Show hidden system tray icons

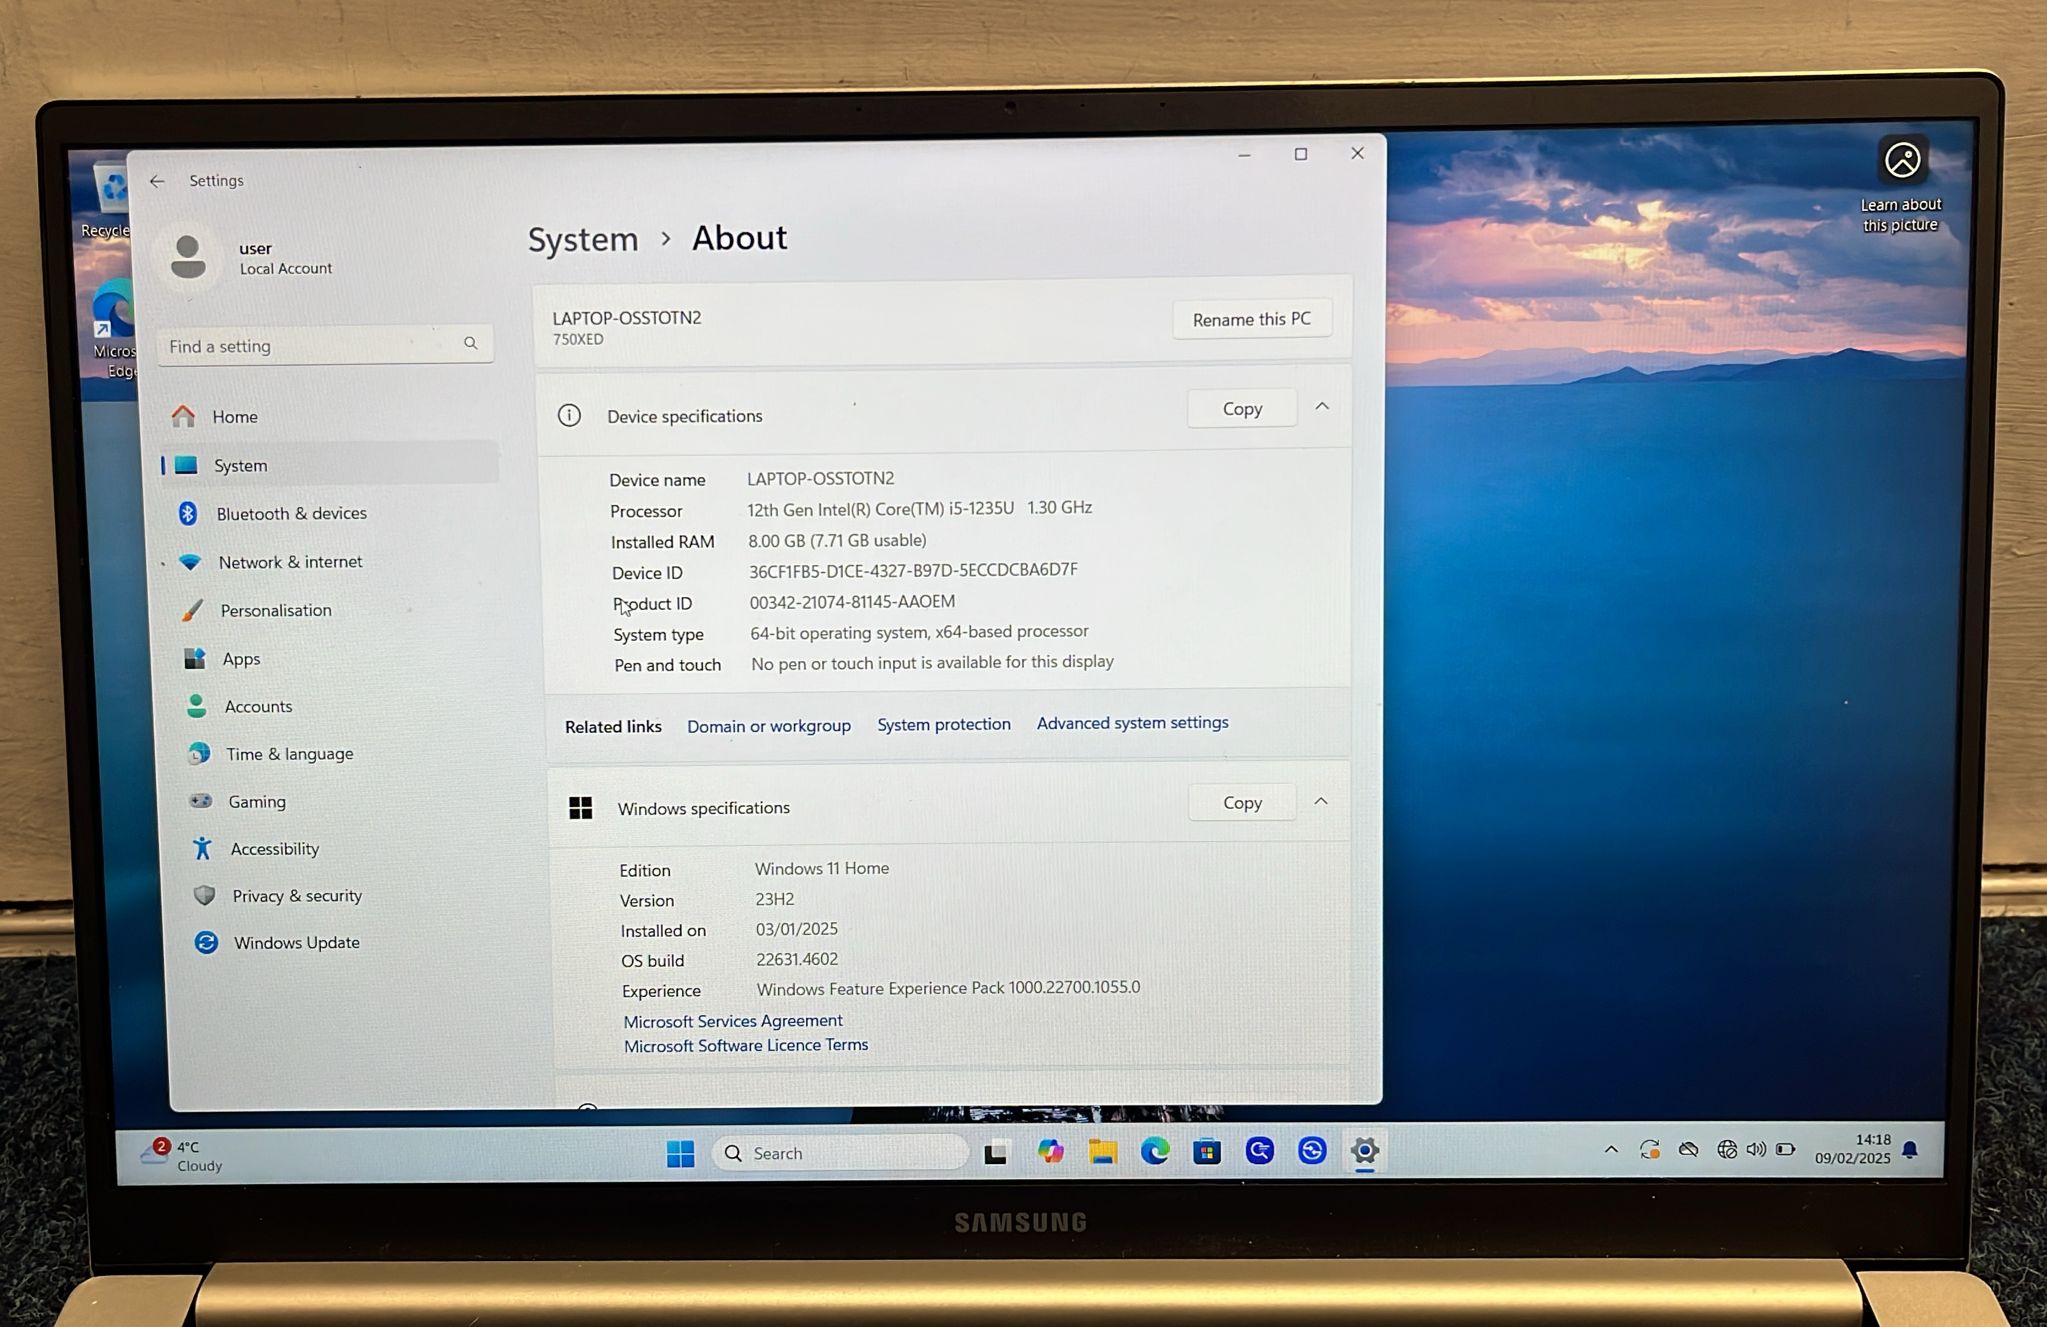pos(1610,1150)
